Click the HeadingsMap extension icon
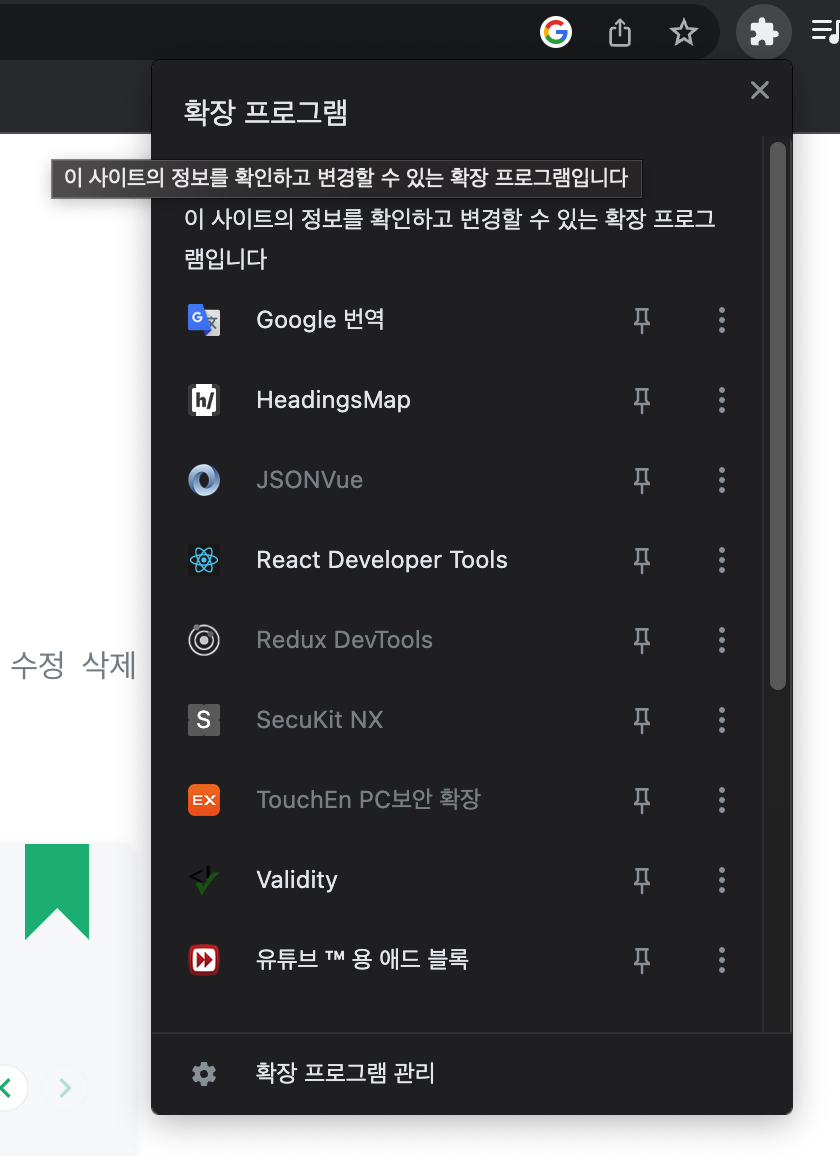Image resolution: width=840 pixels, height=1156 pixels. (x=204, y=400)
